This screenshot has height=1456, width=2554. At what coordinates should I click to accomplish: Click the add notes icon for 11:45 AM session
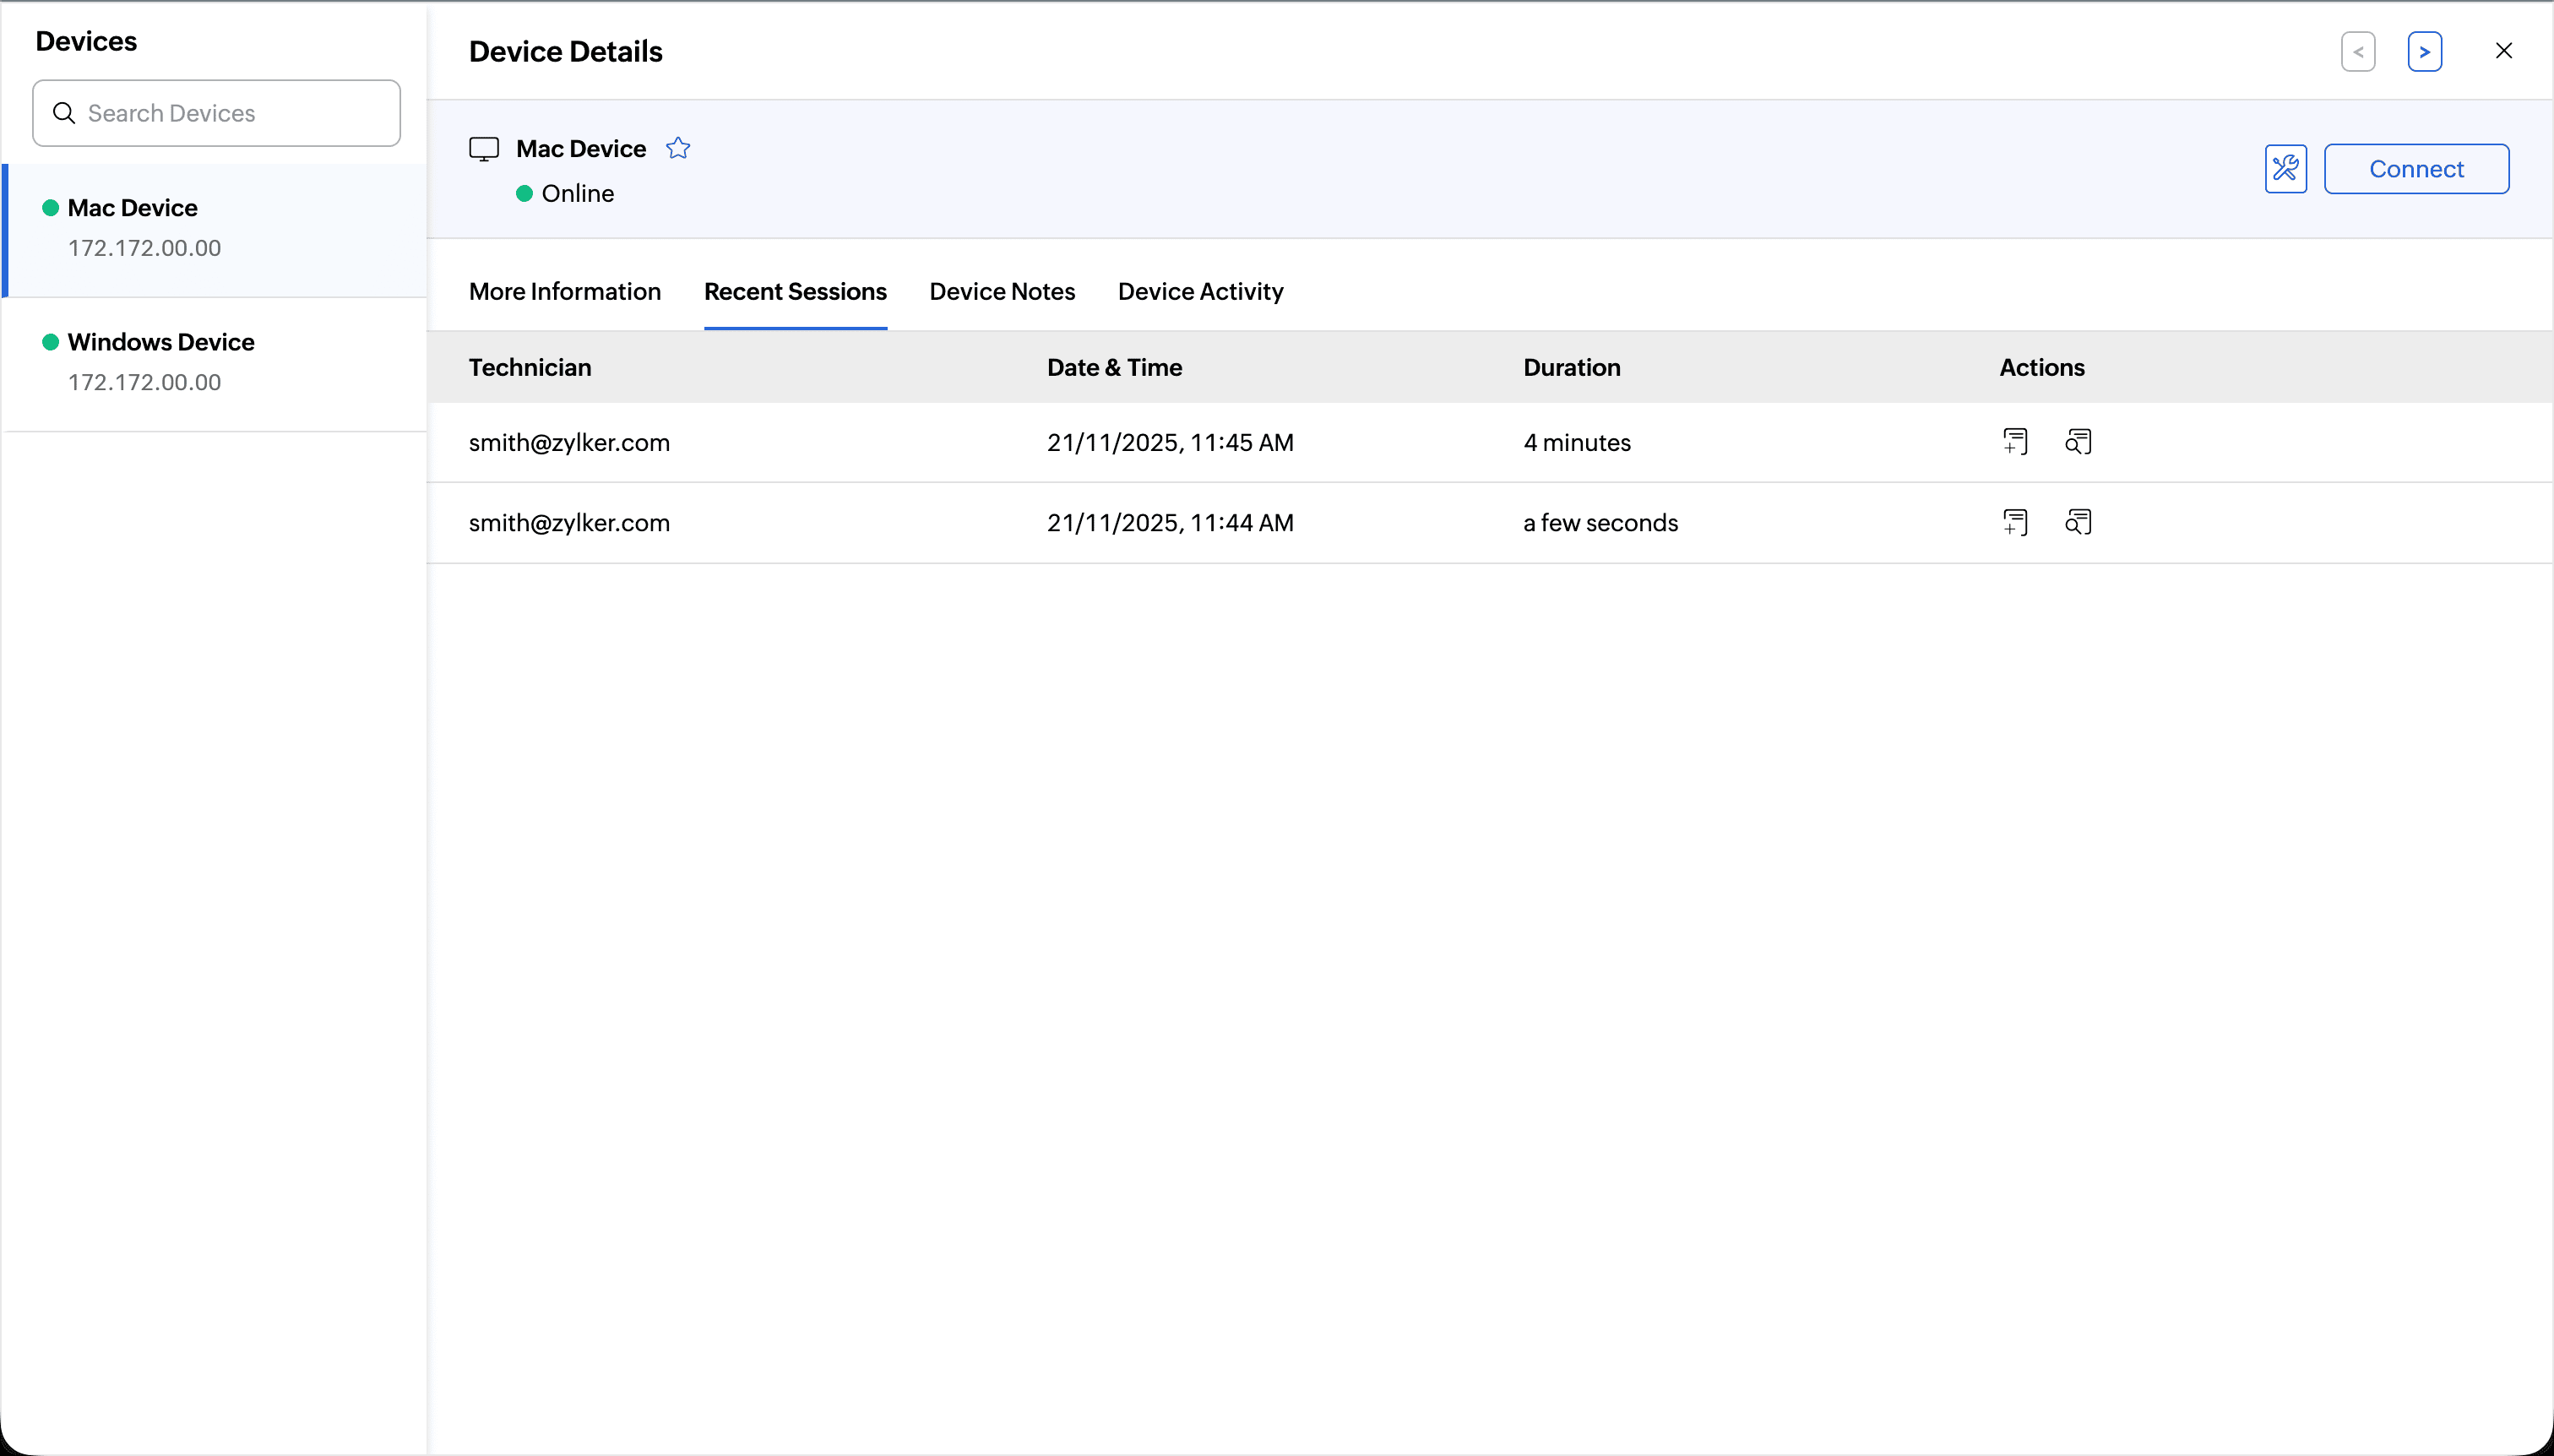pos(2015,442)
